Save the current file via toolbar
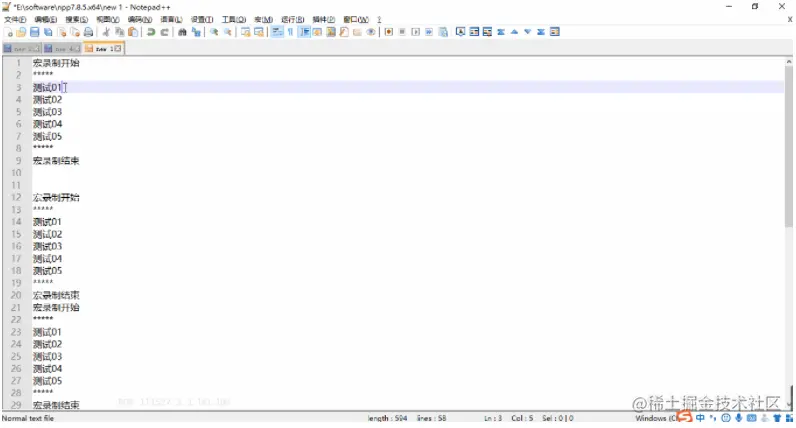Screen dimensions: 796x428 (35, 32)
